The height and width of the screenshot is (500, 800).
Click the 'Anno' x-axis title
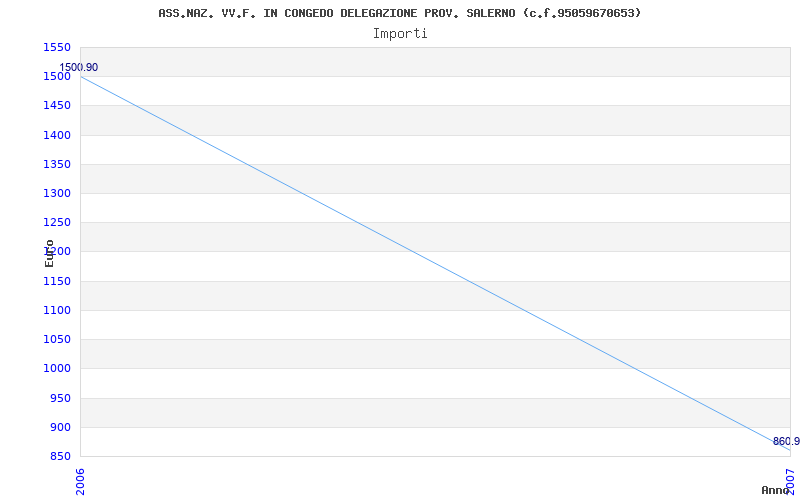pos(775,490)
